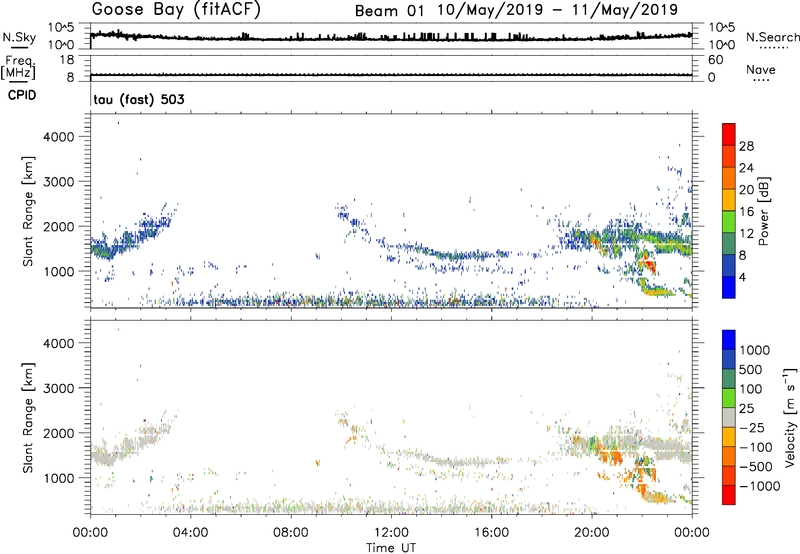
Task: Click the '16:00' time axis tick label
Action: (x=491, y=533)
